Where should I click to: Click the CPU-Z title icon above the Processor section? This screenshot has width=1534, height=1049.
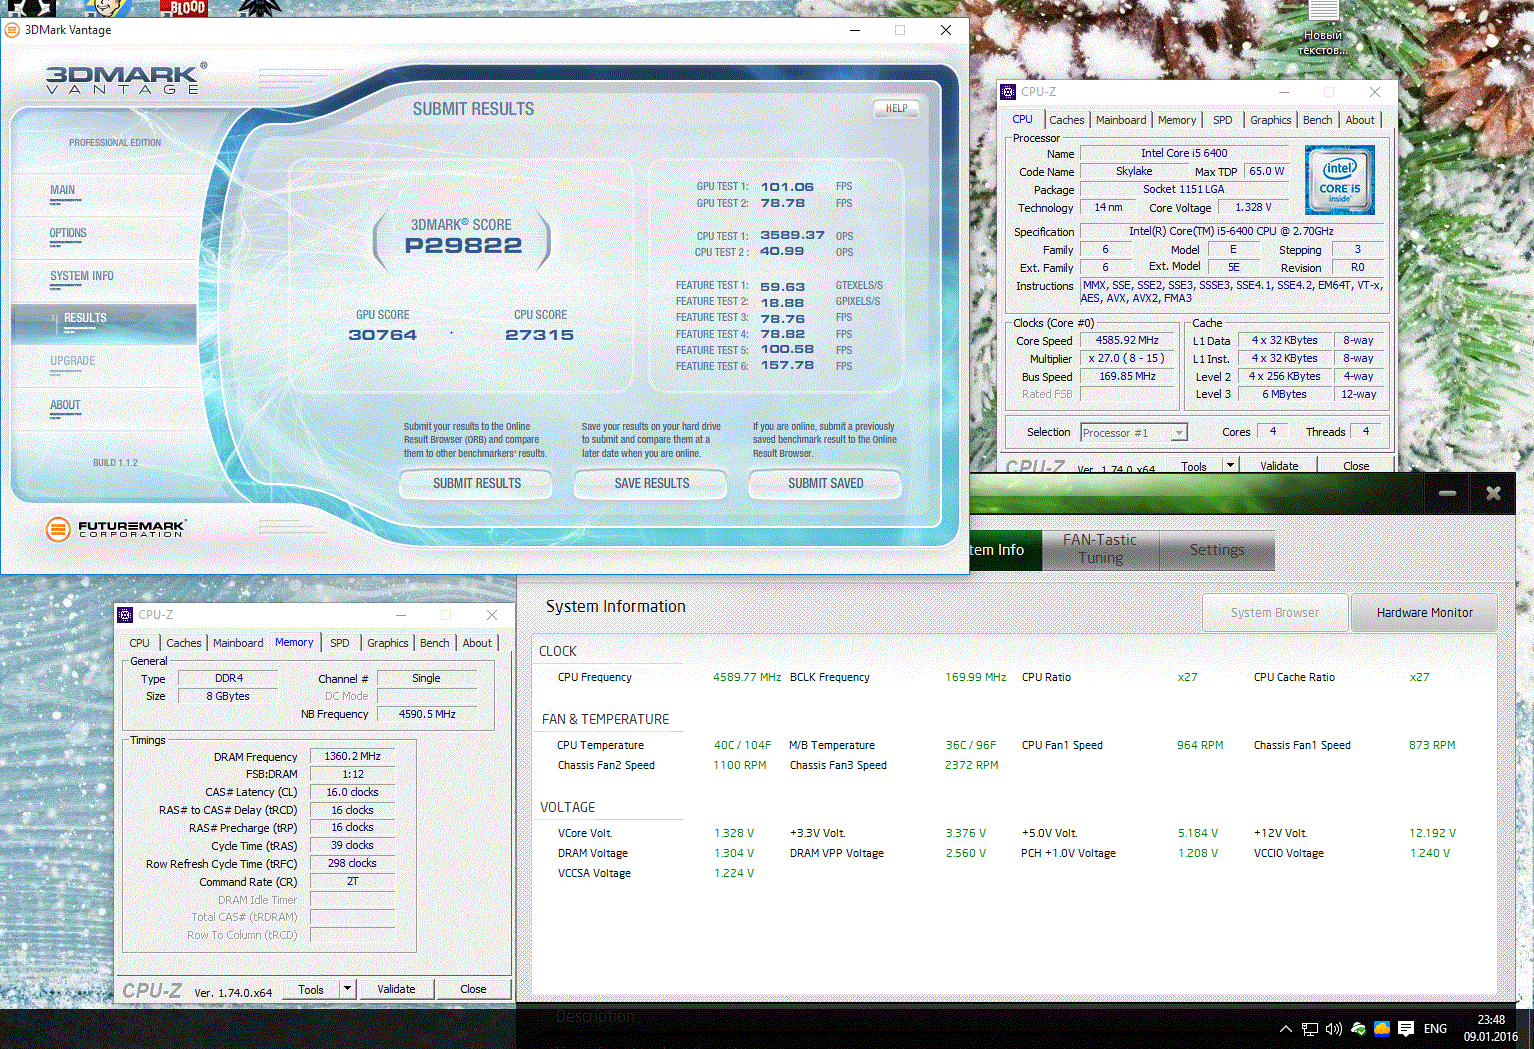tap(1008, 92)
